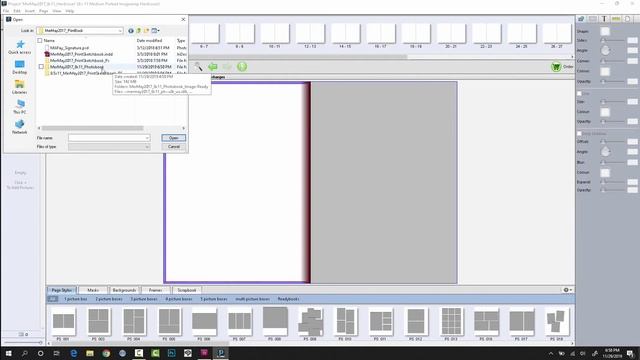Click the go-back navigation icon in Open dialog
This screenshot has width=640, height=360.
tap(131, 31)
